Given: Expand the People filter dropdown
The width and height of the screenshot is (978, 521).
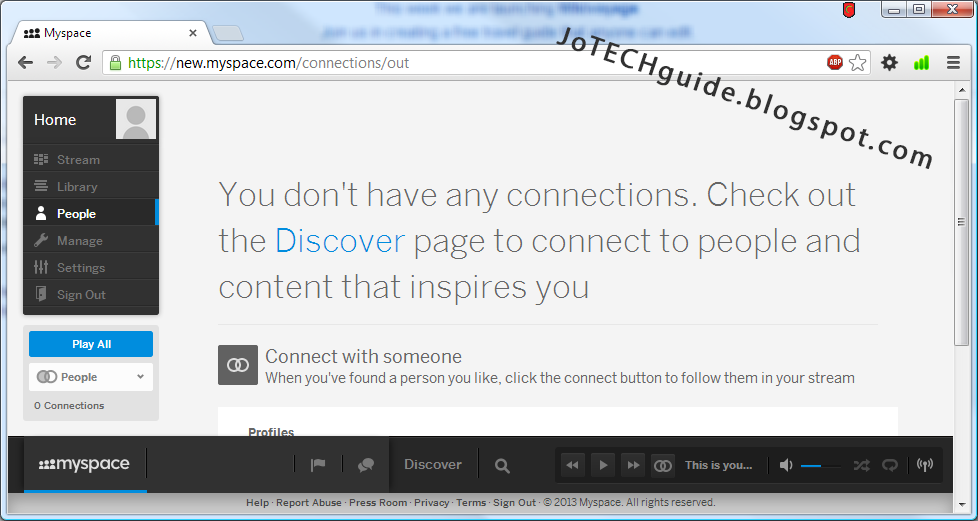Looking at the screenshot, I should [x=91, y=377].
